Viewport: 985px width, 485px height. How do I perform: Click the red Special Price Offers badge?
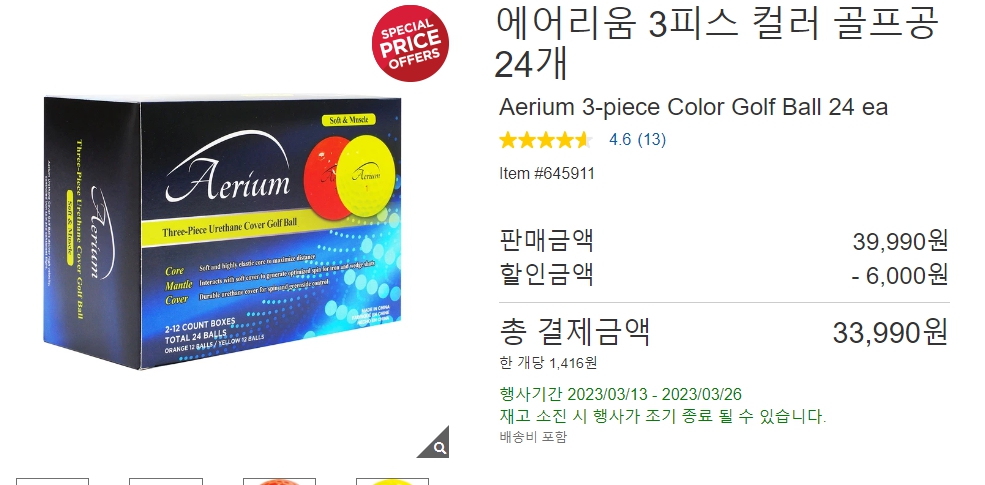click(410, 43)
